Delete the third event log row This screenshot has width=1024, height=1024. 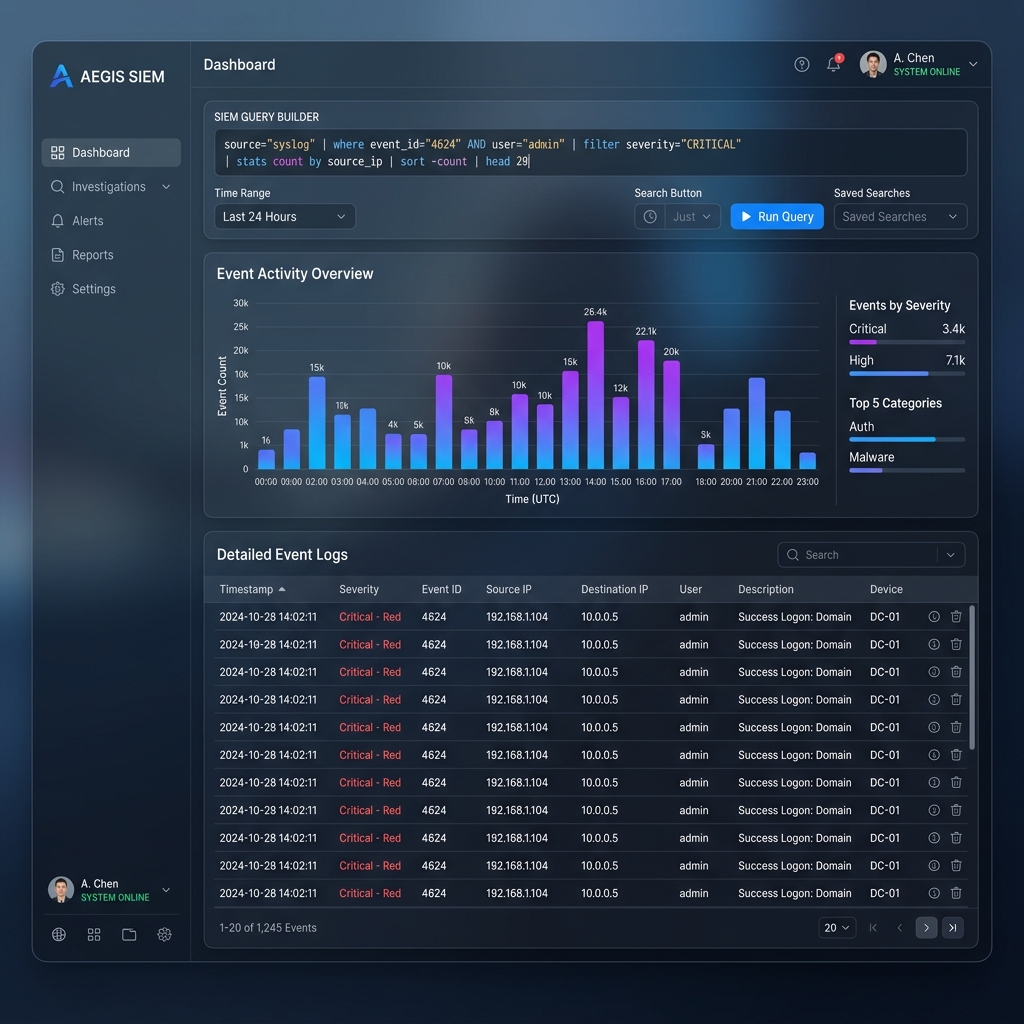point(956,672)
